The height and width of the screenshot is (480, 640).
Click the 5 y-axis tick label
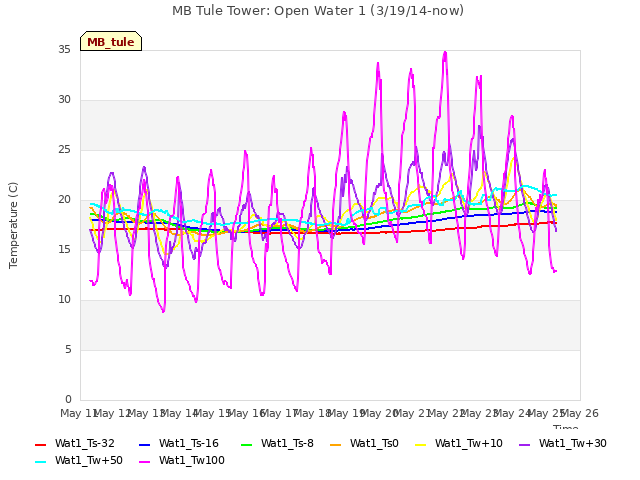point(68,350)
